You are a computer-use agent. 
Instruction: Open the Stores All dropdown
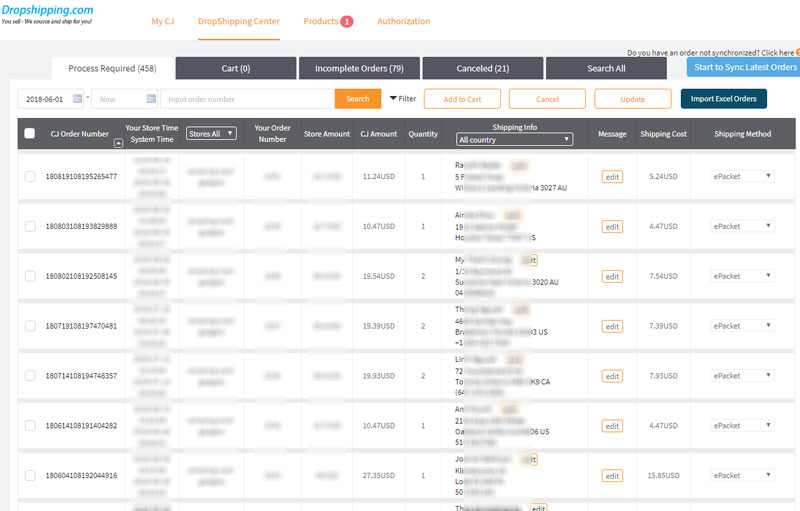pos(211,133)
